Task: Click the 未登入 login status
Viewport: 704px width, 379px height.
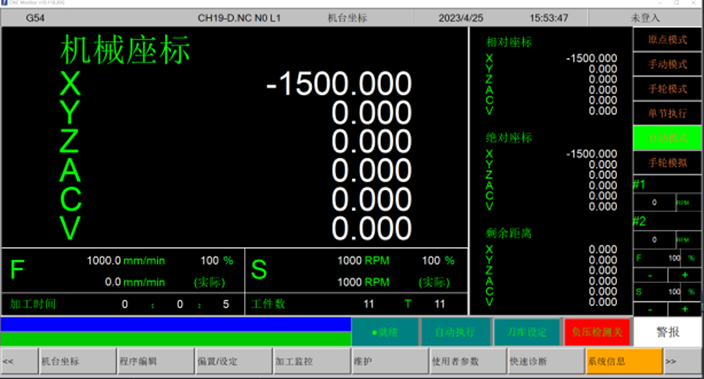Action: (x=645, y=18)
